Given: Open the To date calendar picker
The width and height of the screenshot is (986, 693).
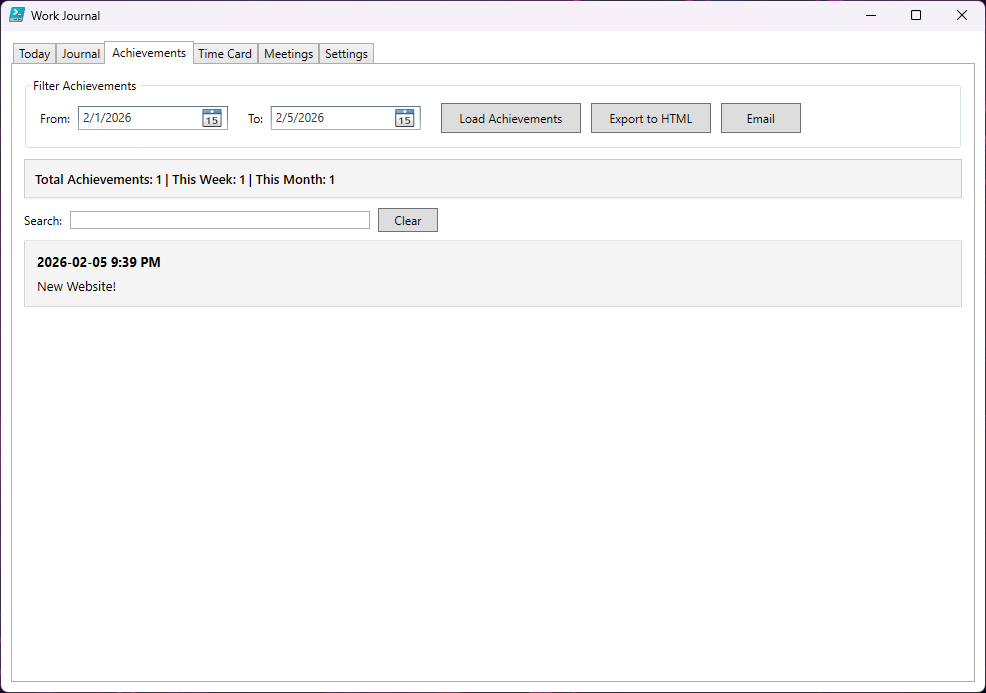Looking at the screenshot, I should pyautogui.click(x=404, y=118).
